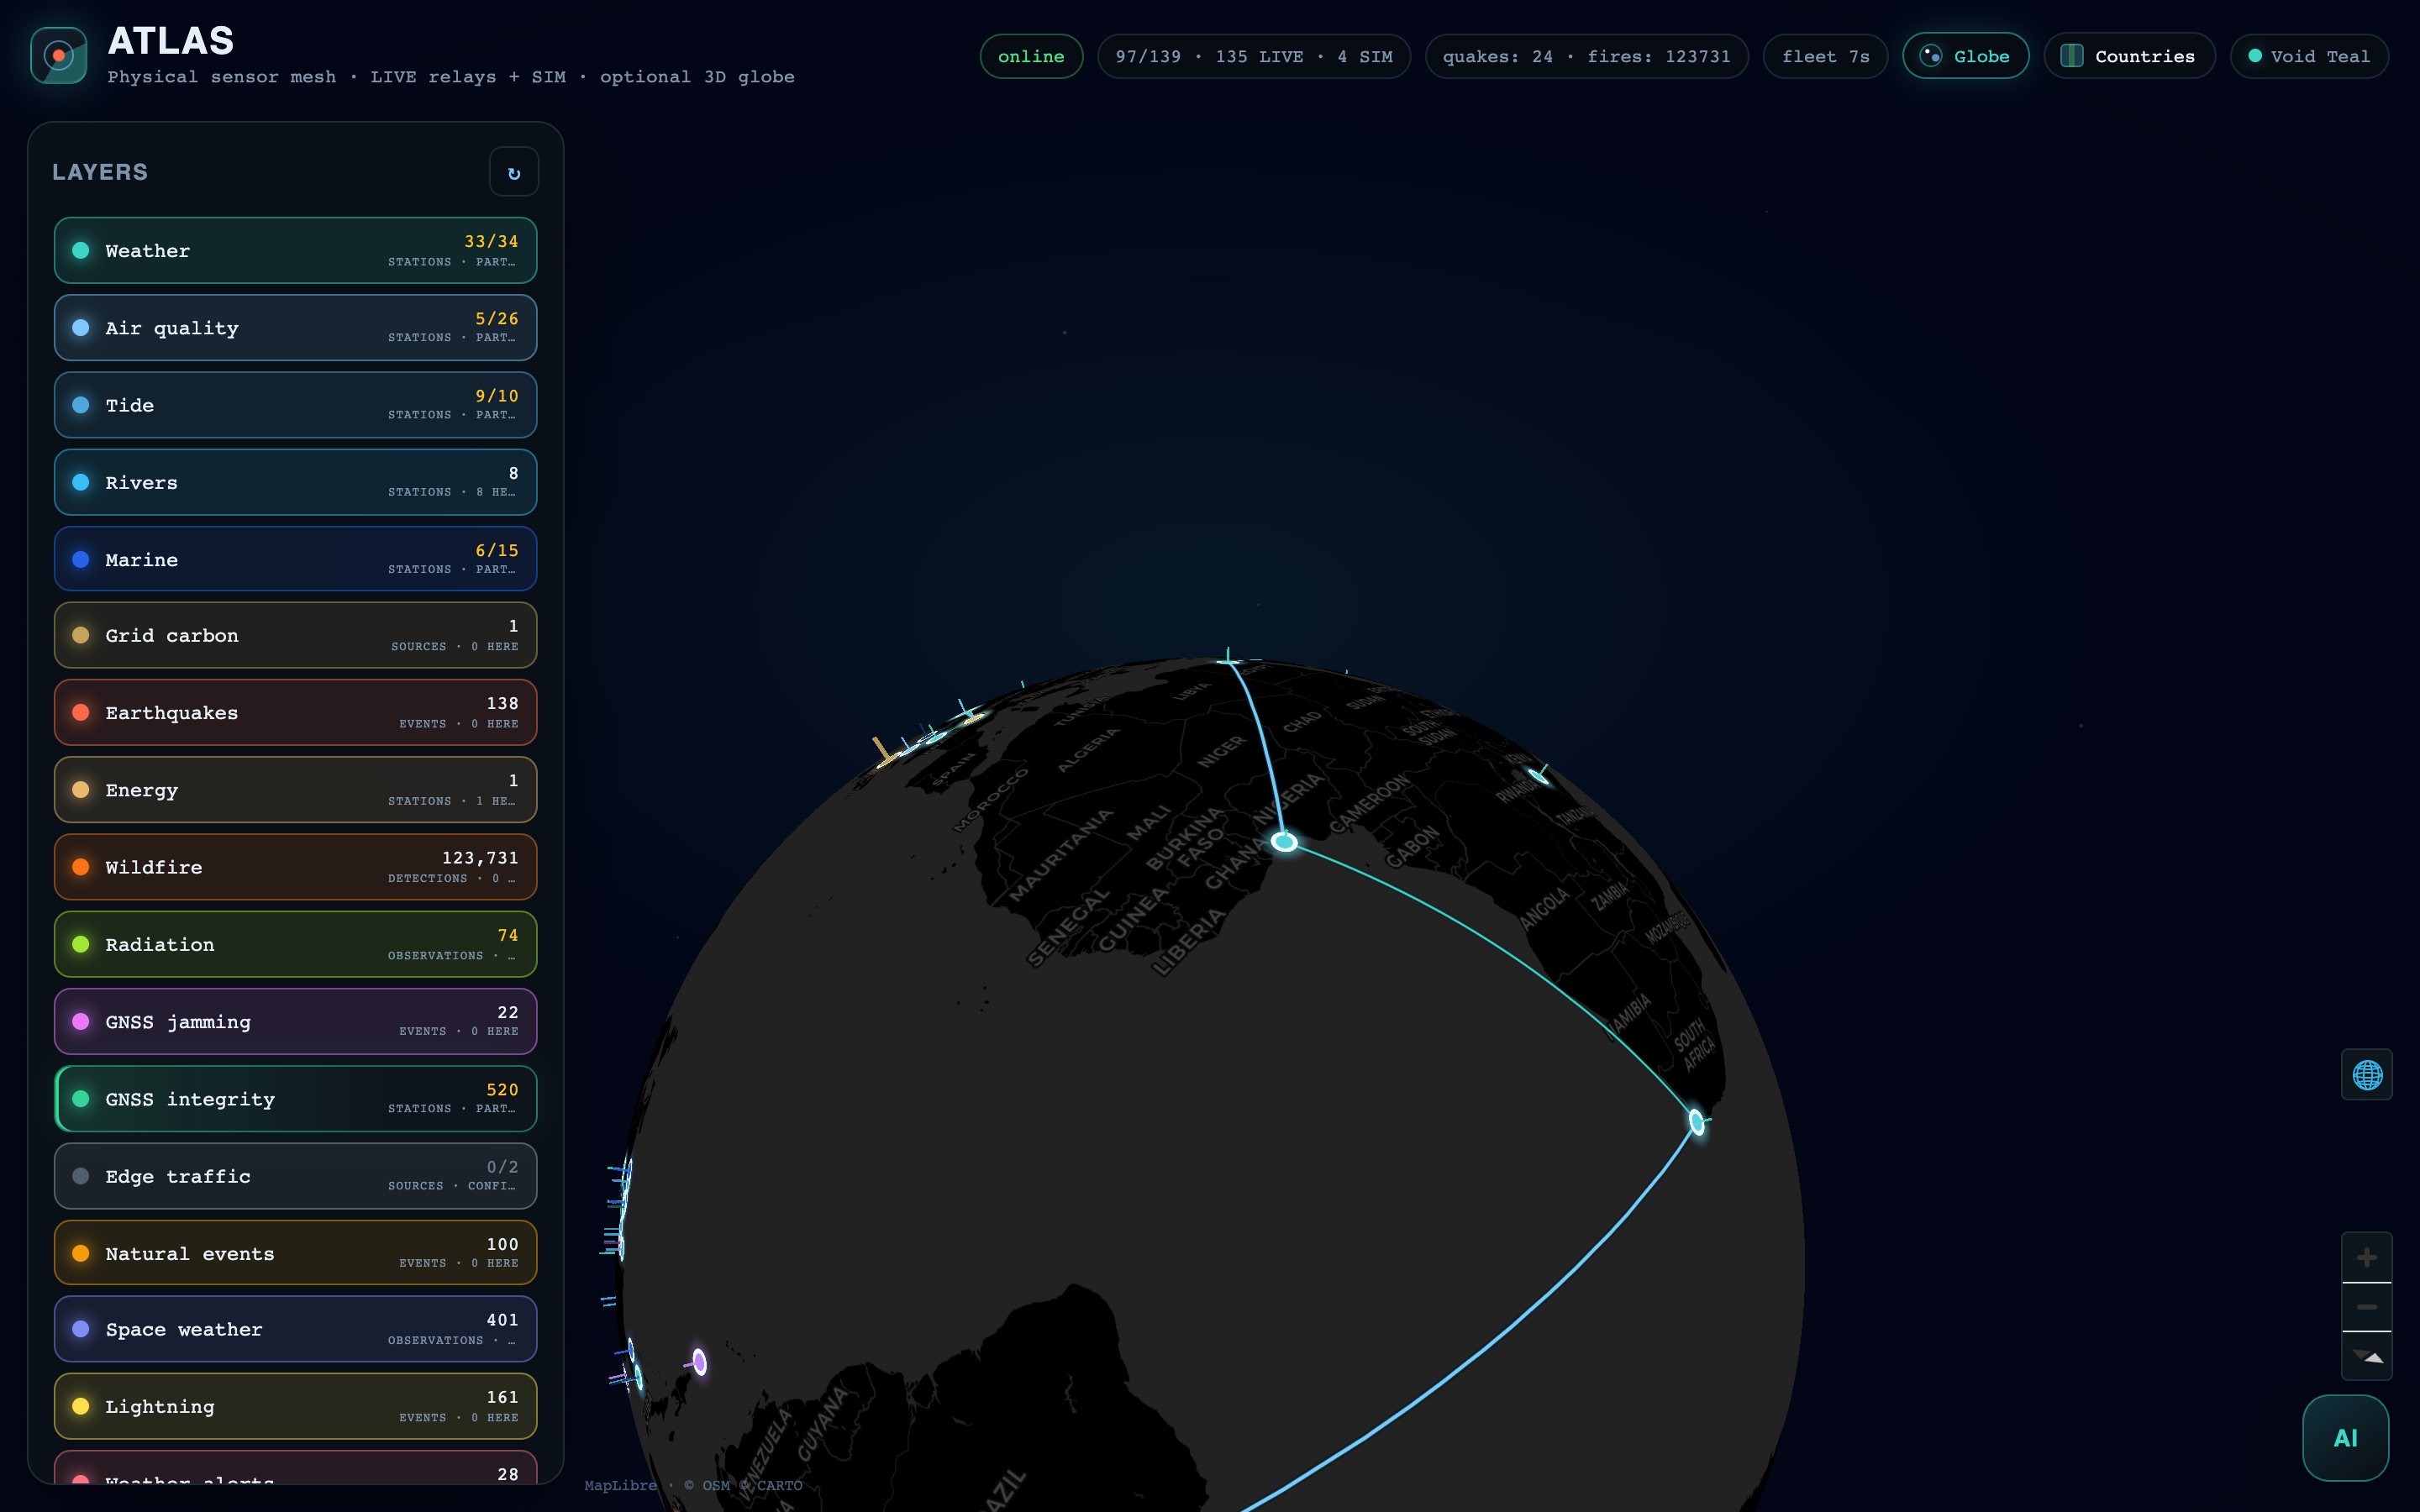2420x1512 pixels.
Task: Click the 97/139 LIVE SIM status pill
Action: (x=1254, y=56)
